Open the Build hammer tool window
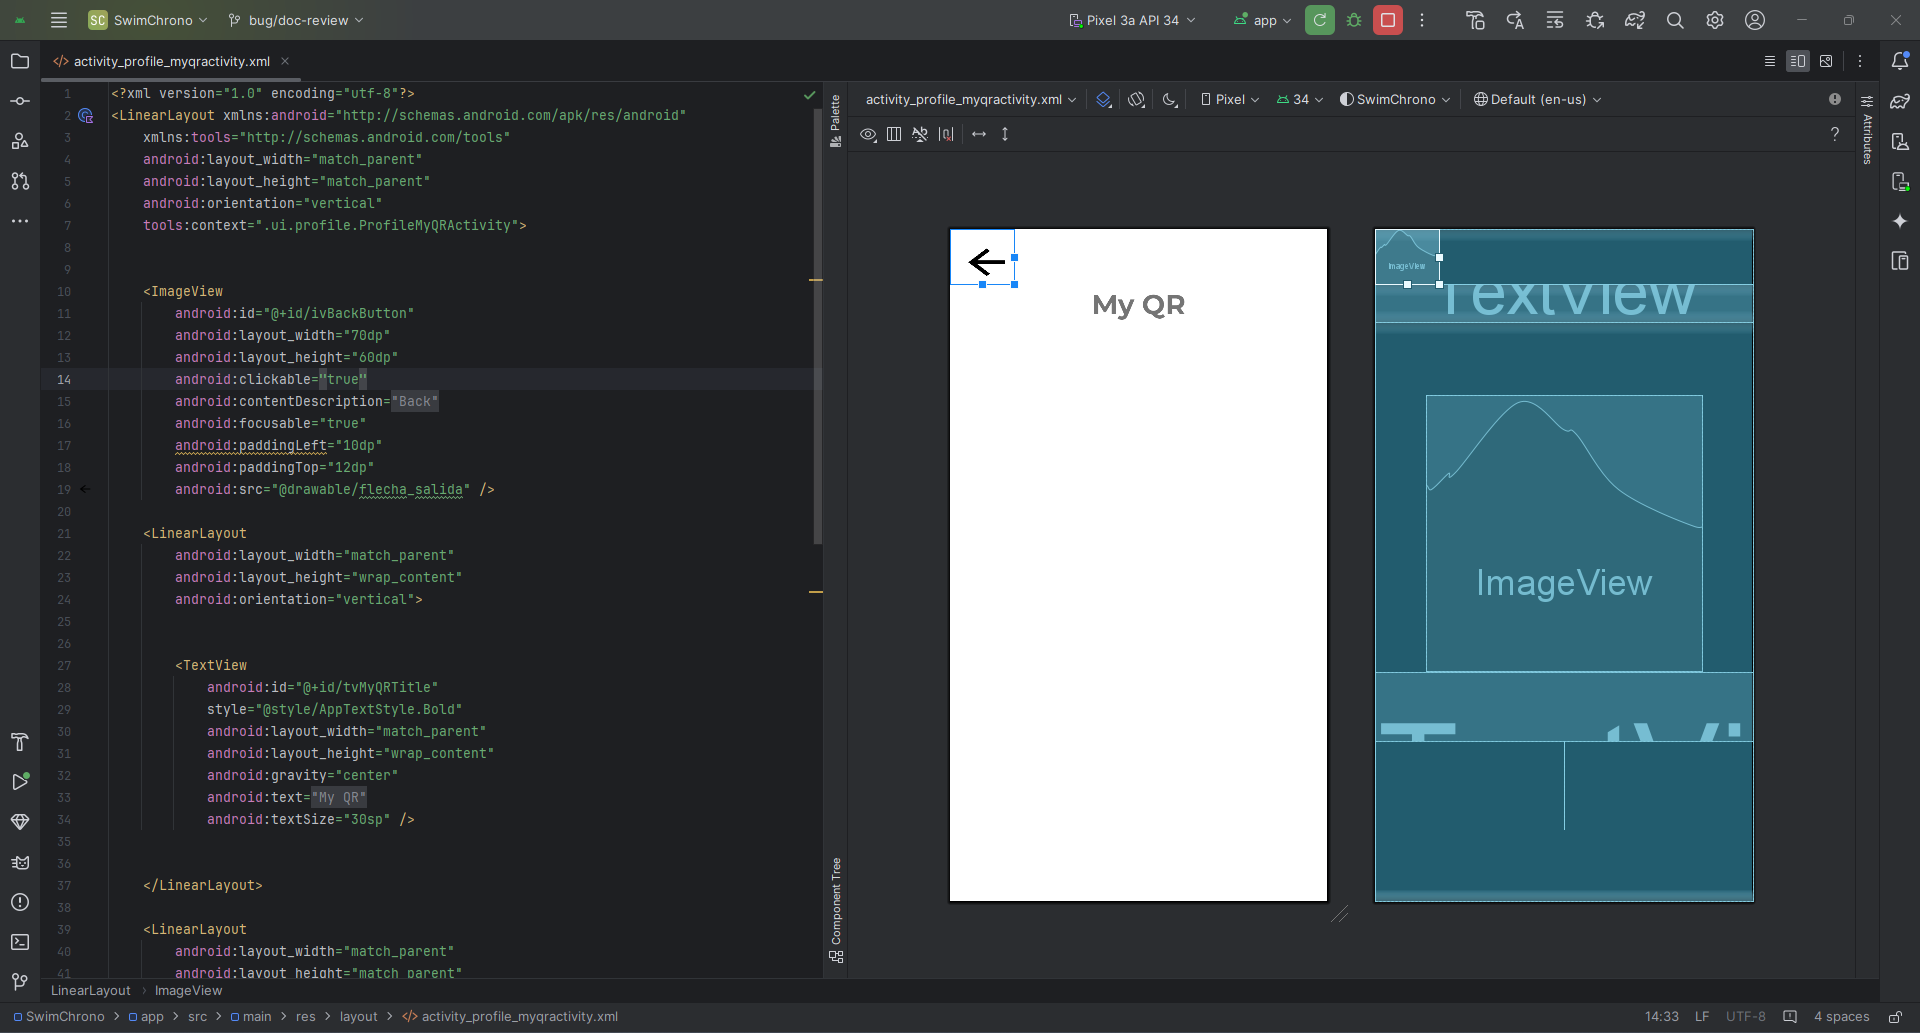Viewport: 1920px width, 1033px height. point(20,742)
